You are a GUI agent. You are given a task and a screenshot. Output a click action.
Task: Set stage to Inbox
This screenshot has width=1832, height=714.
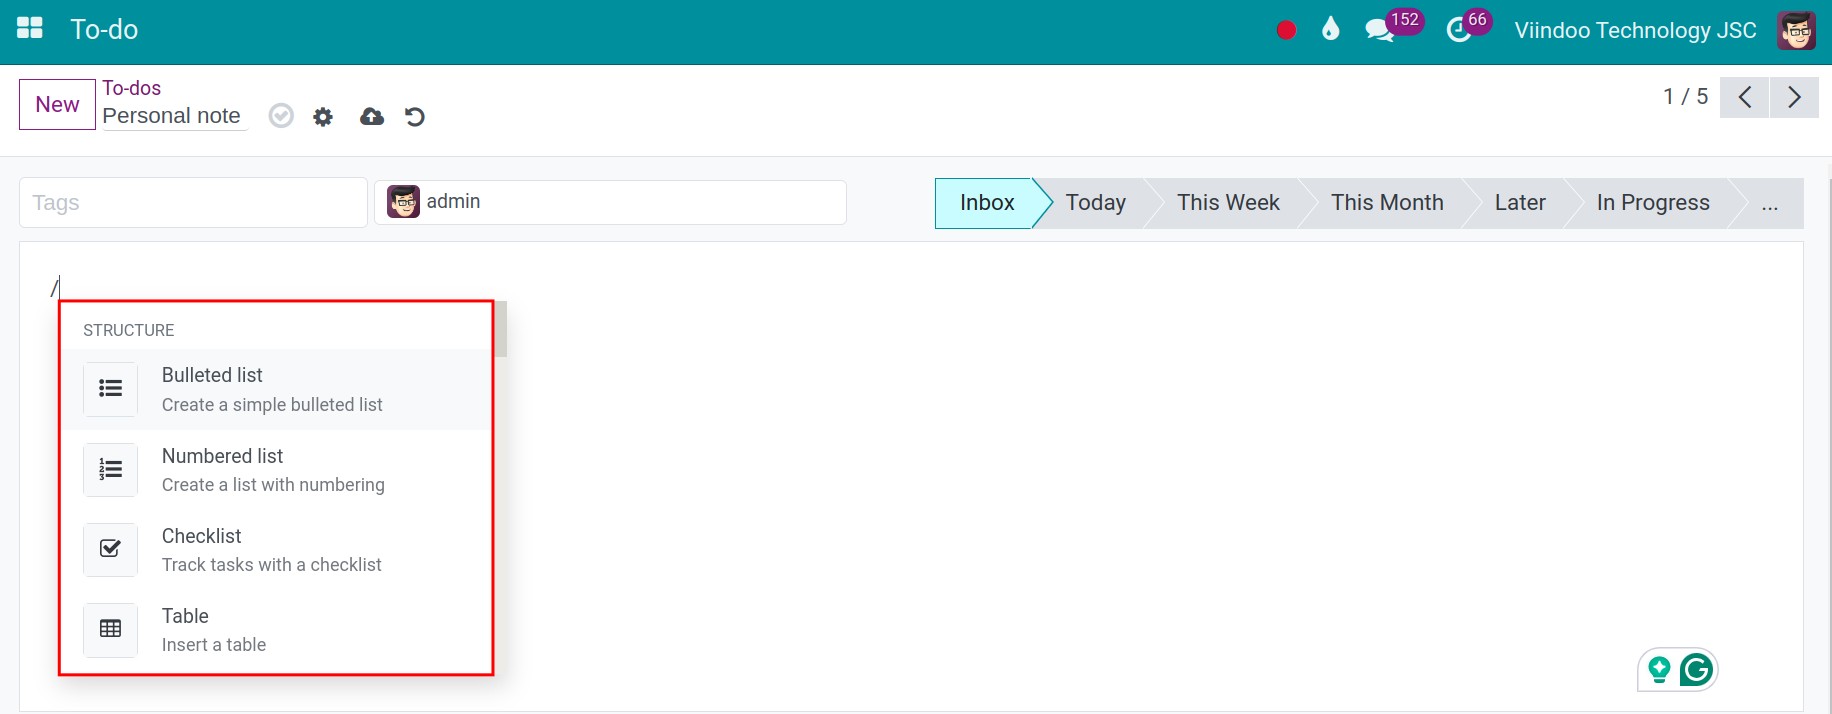[987, 203]
